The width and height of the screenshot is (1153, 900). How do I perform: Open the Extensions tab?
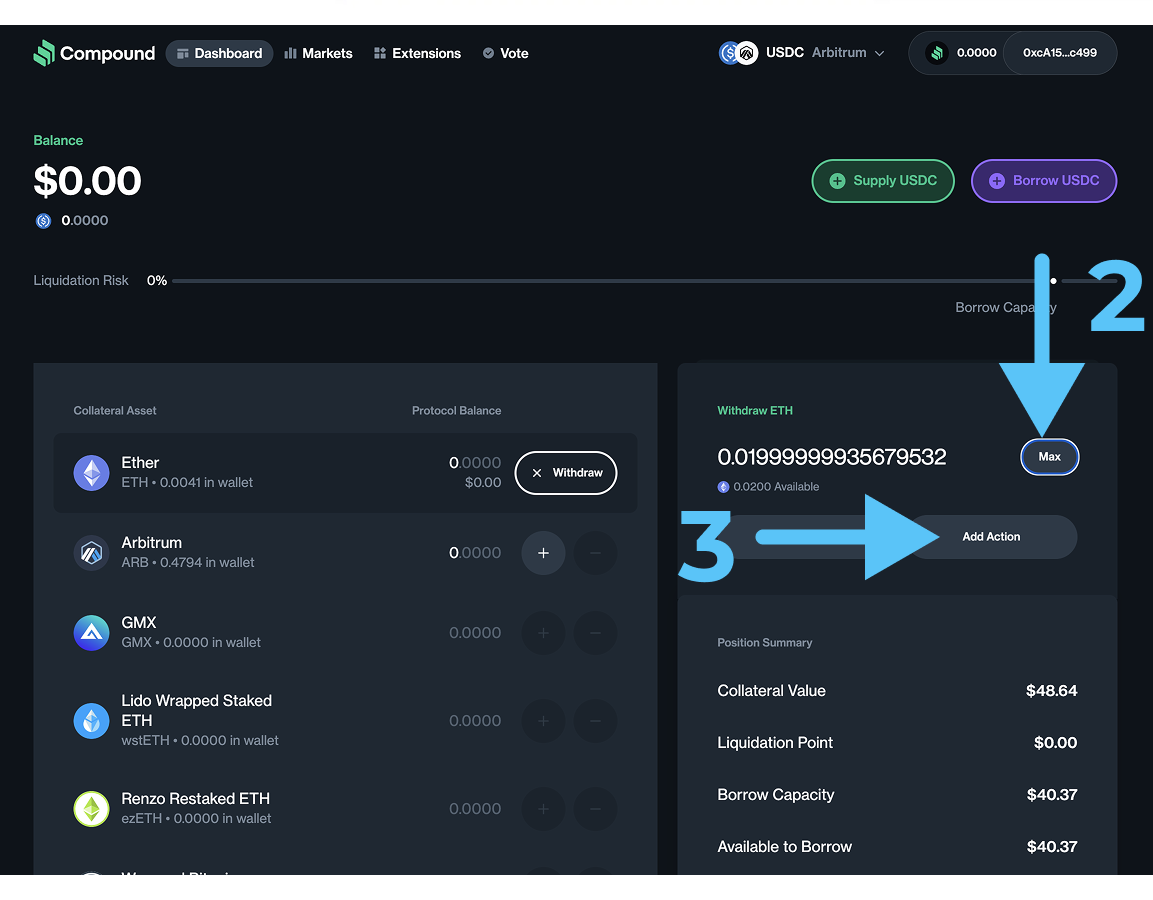point(417,53)
